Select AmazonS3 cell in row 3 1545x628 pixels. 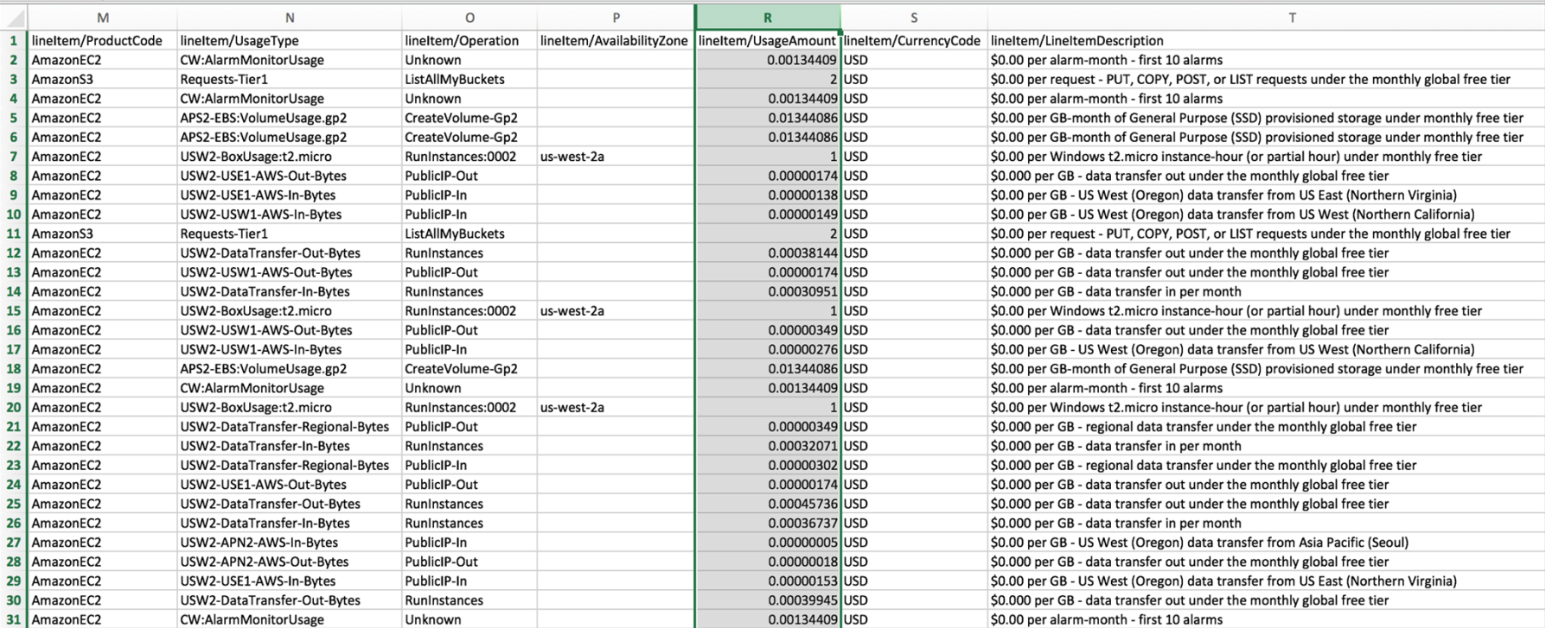click(x=103, y=79)
